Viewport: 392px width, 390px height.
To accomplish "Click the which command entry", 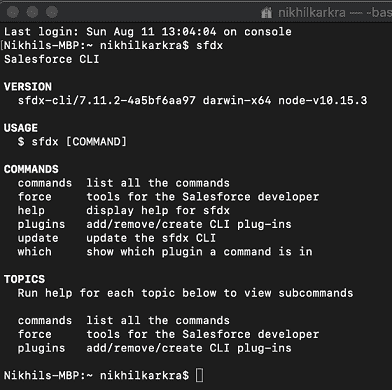I will (x=35, y=252).
